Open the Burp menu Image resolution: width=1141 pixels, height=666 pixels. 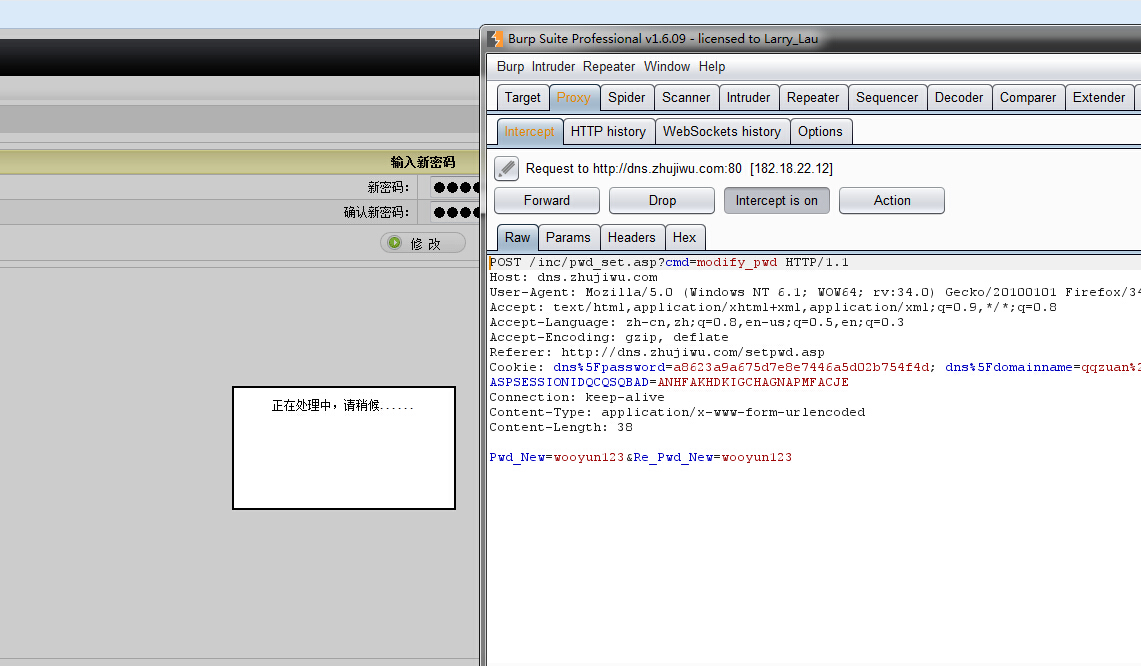[x=510, y=66]
